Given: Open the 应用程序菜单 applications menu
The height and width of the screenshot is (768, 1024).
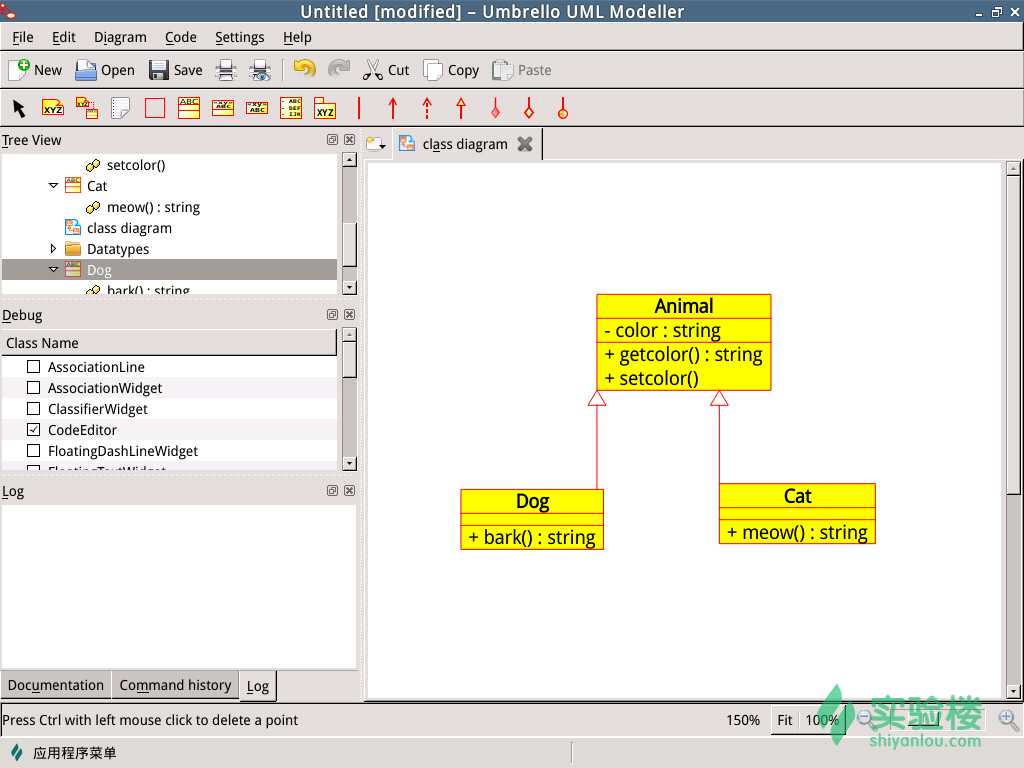Looking at the screenshot, I should pyautogui.click(x=64, y=753).
